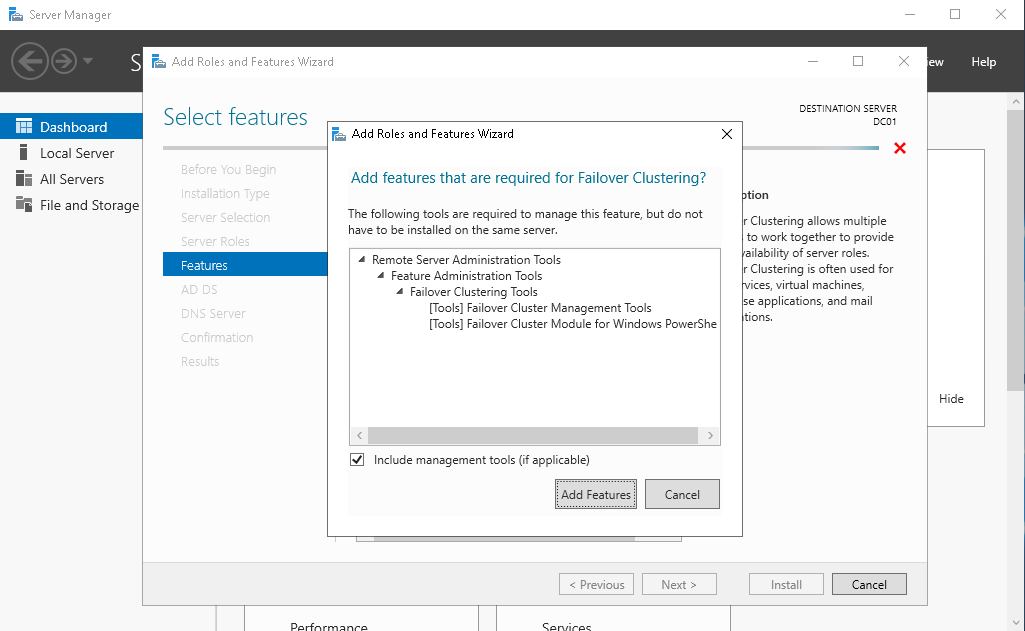
Task: Toggle Include management tools checkbox
Action: coord(357,460)
